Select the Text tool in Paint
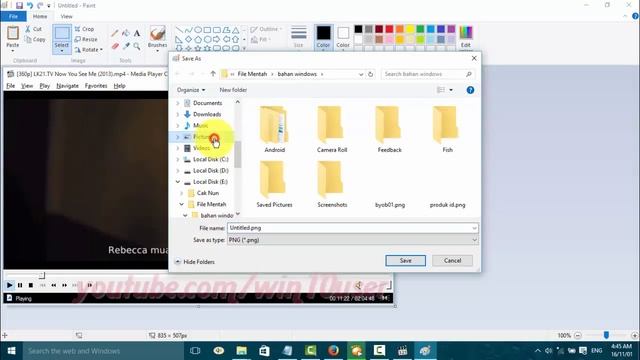 (137, 33)
